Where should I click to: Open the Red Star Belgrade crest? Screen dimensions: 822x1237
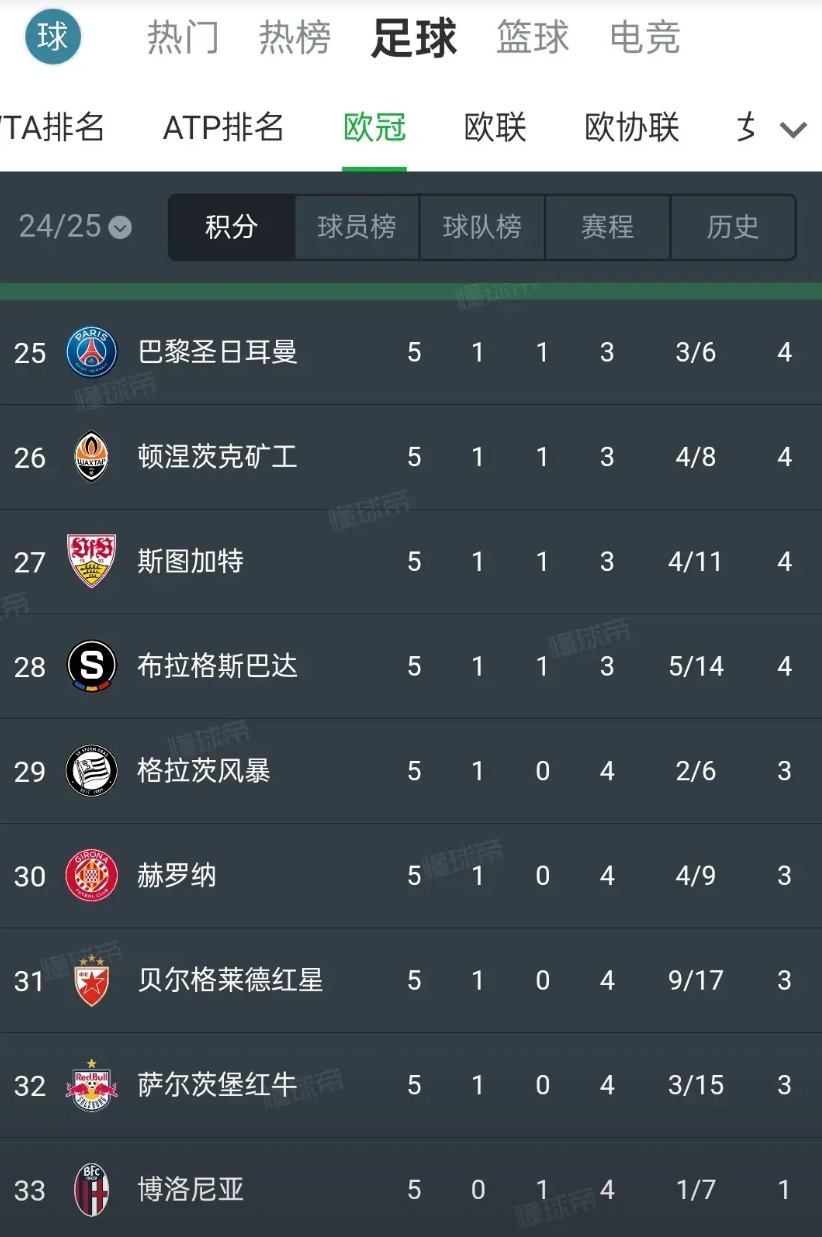coord(91,980)
